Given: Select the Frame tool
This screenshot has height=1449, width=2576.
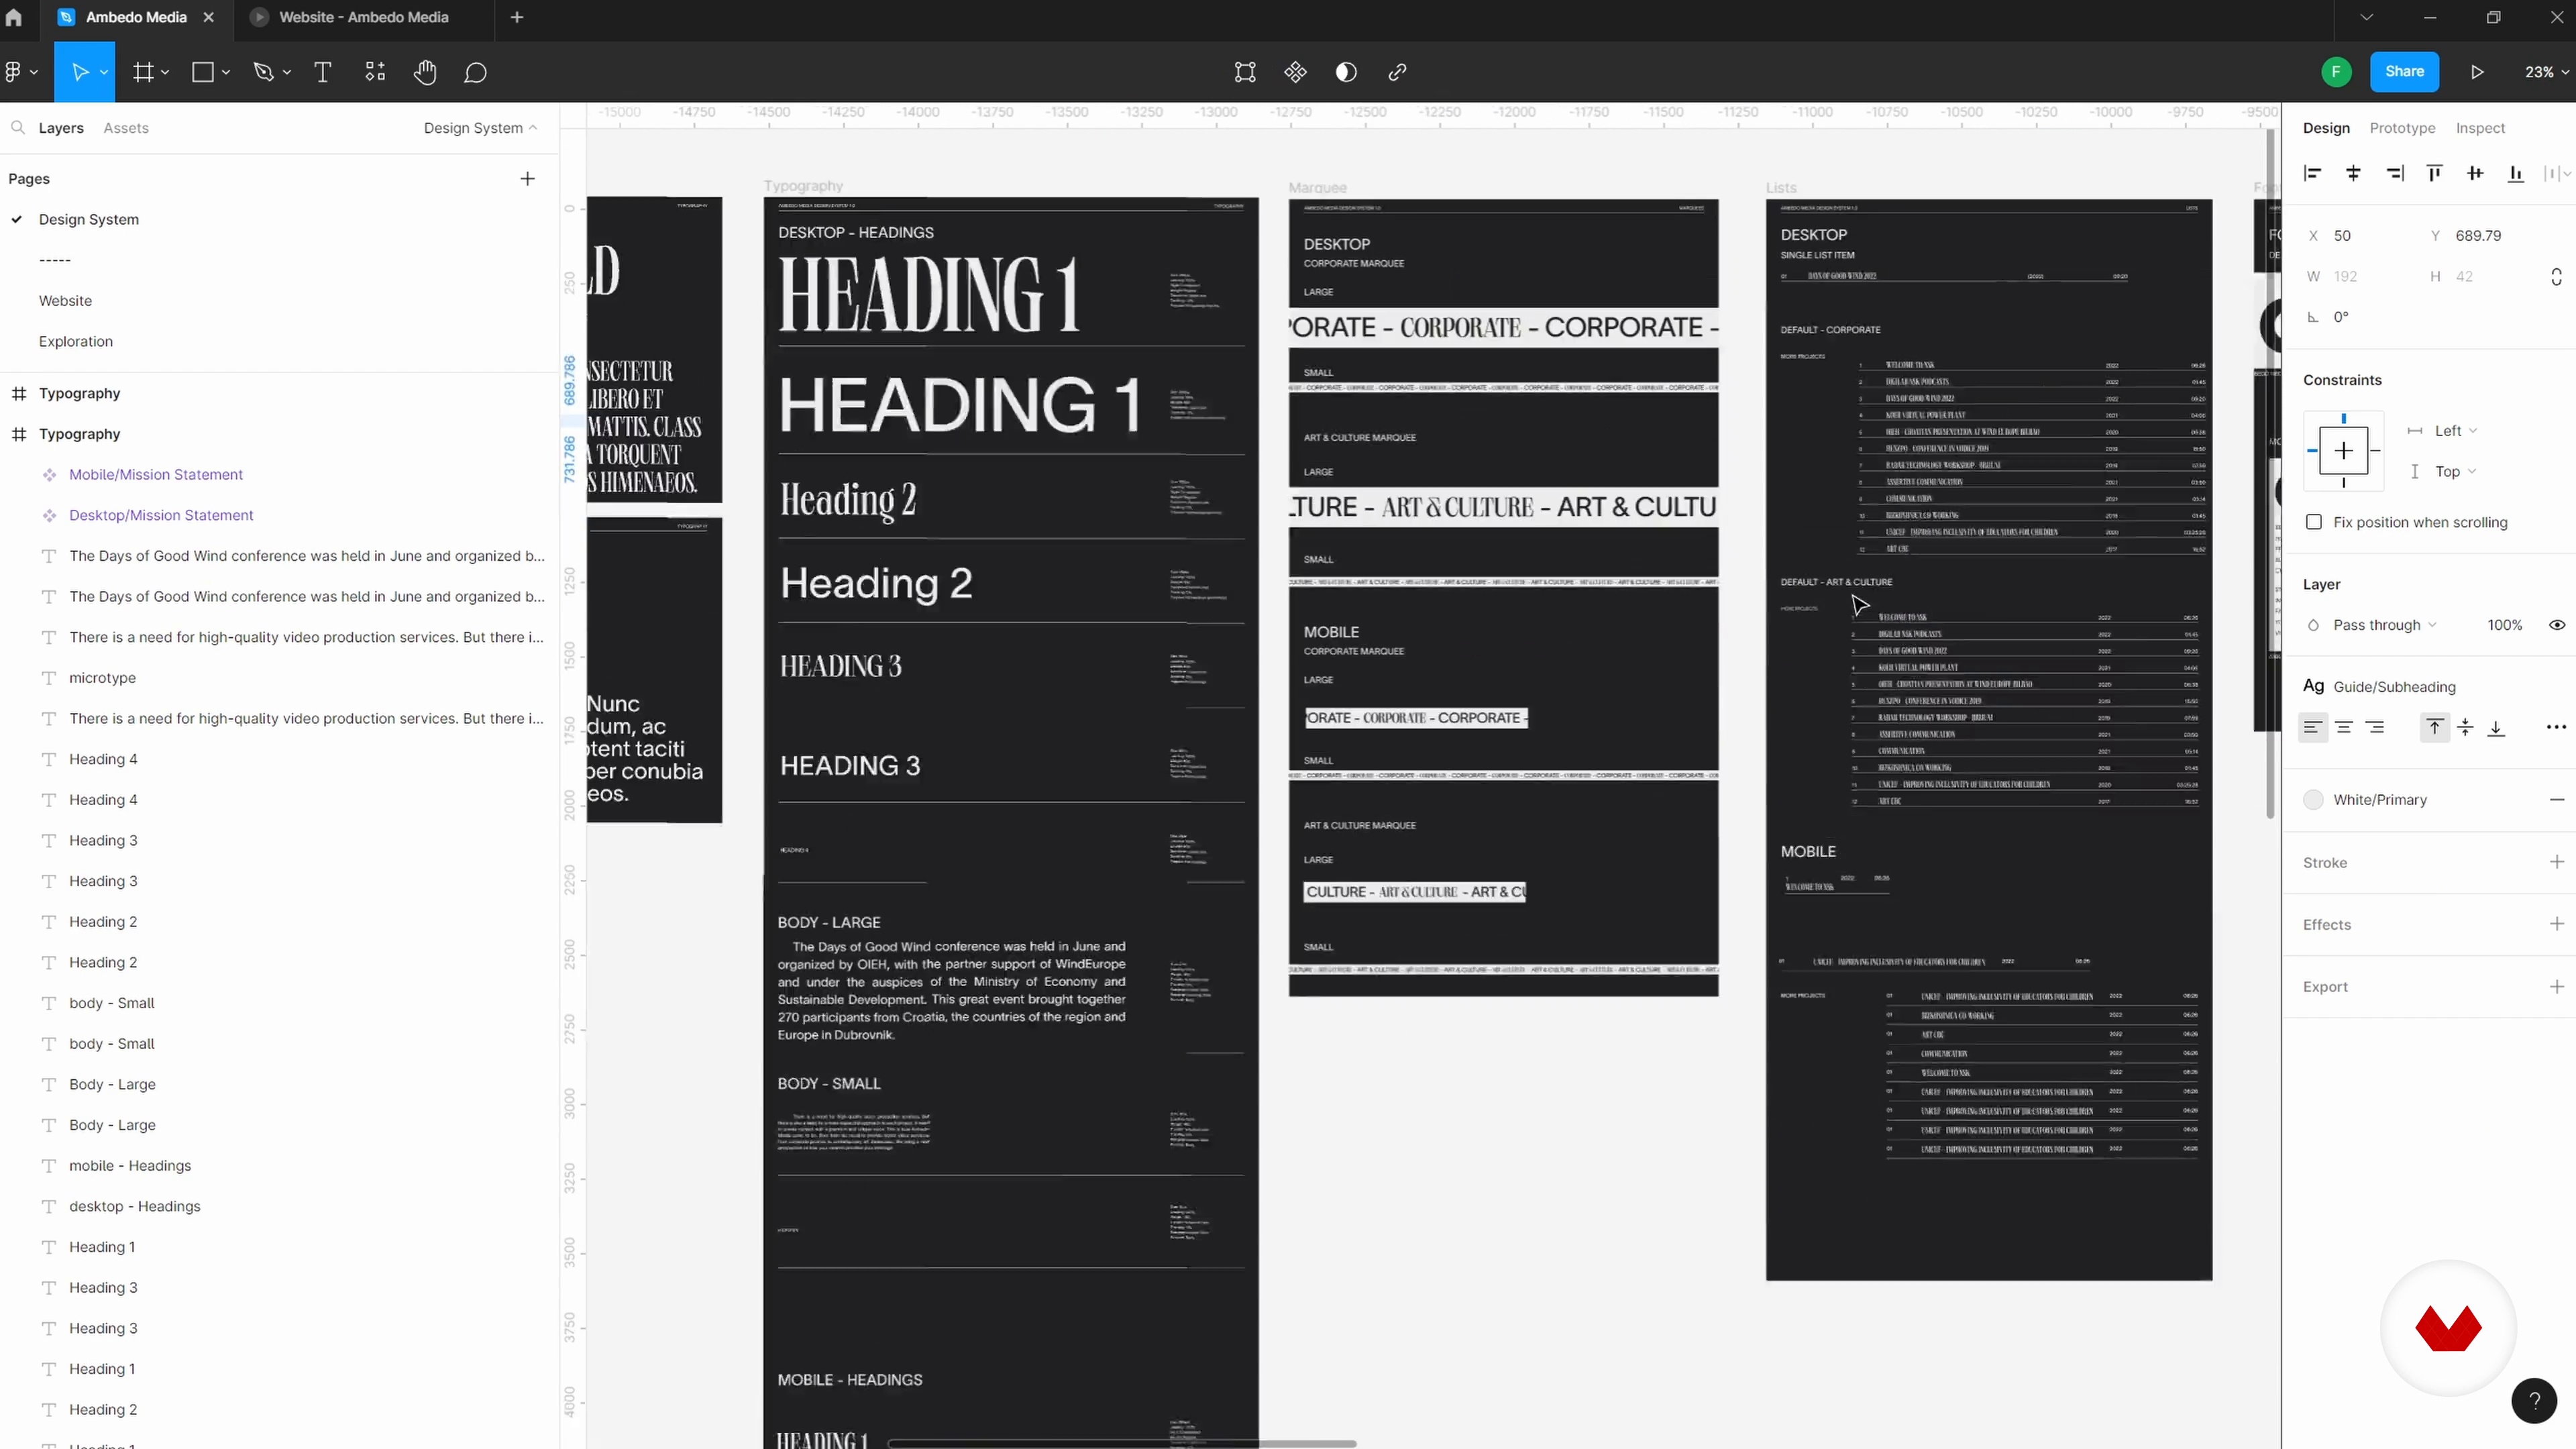Looking at the screenshot, I should (x=144, y=72).
